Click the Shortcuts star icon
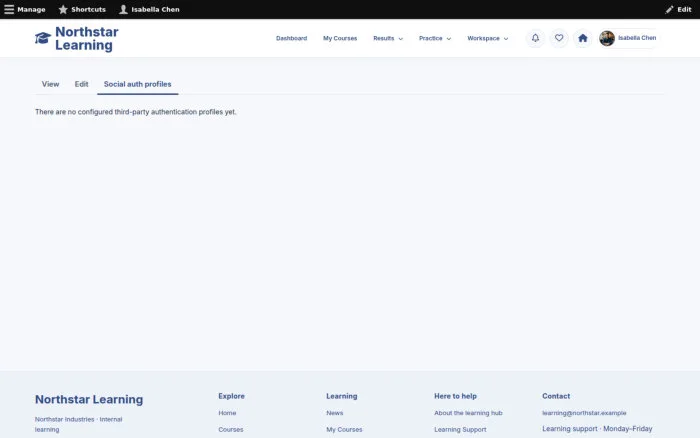 pyautogui.click(x=63, y=9)
